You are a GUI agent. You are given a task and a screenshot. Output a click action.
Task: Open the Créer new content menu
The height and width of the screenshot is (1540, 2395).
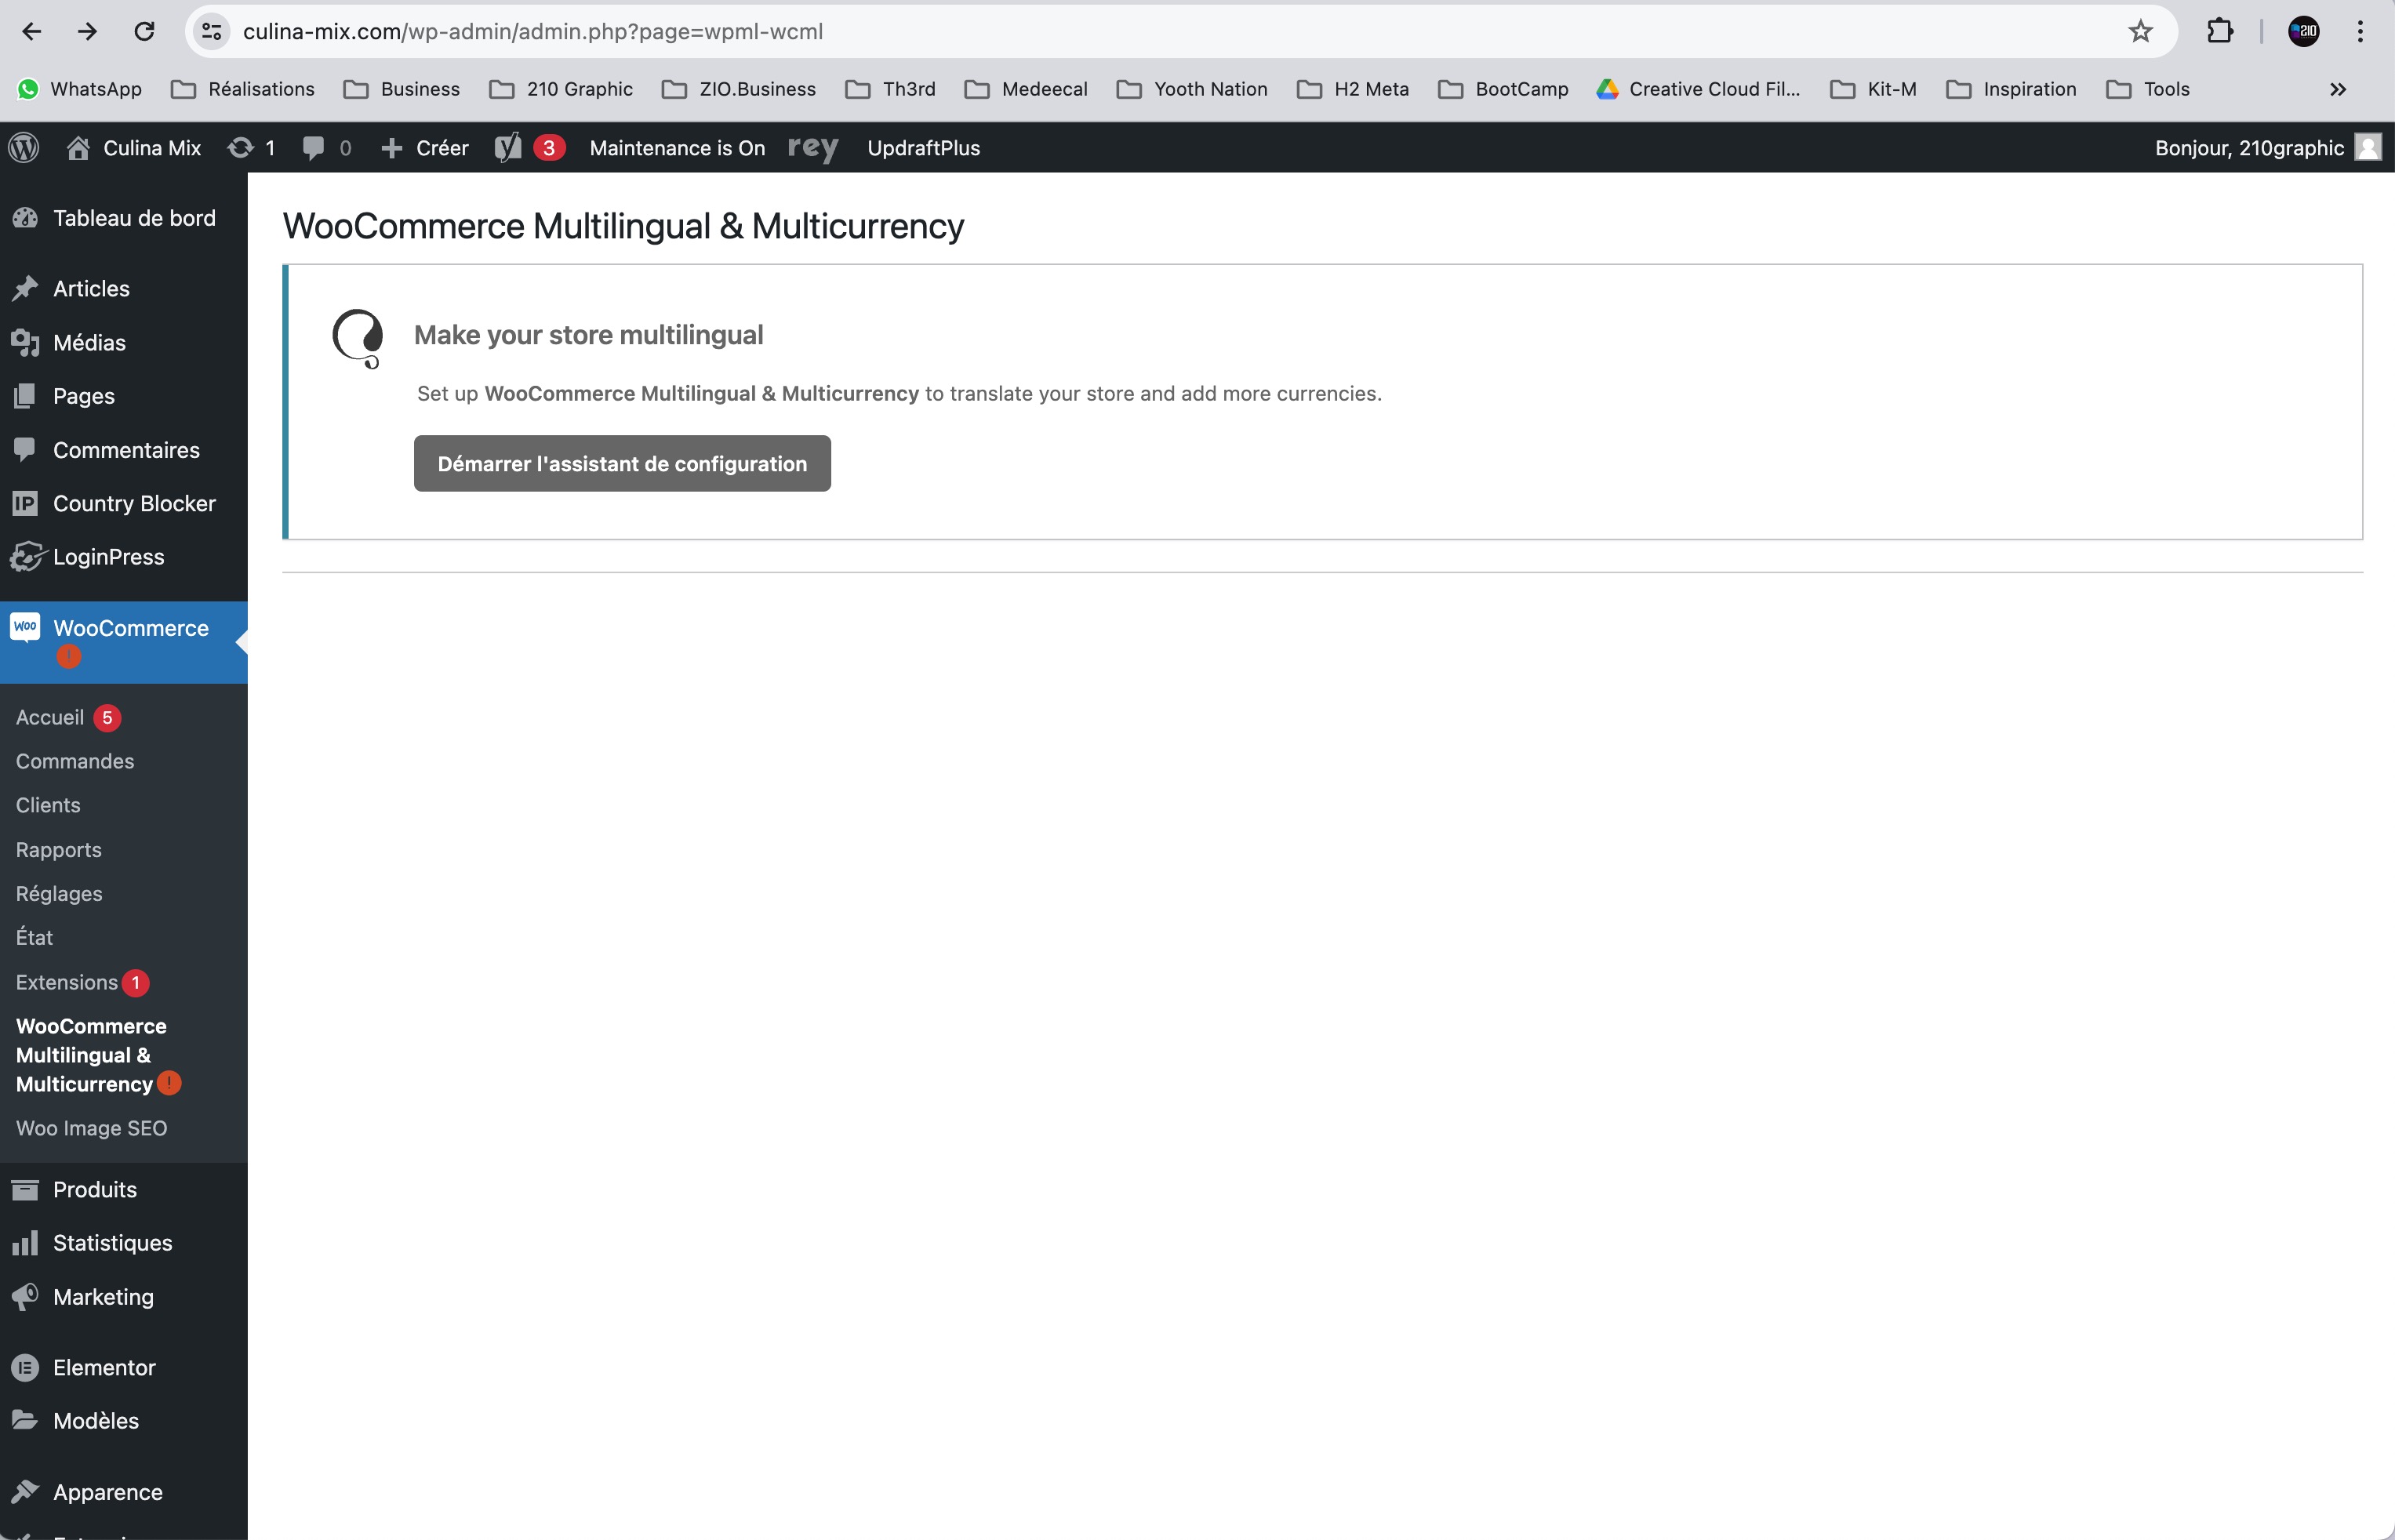point(425,148)
